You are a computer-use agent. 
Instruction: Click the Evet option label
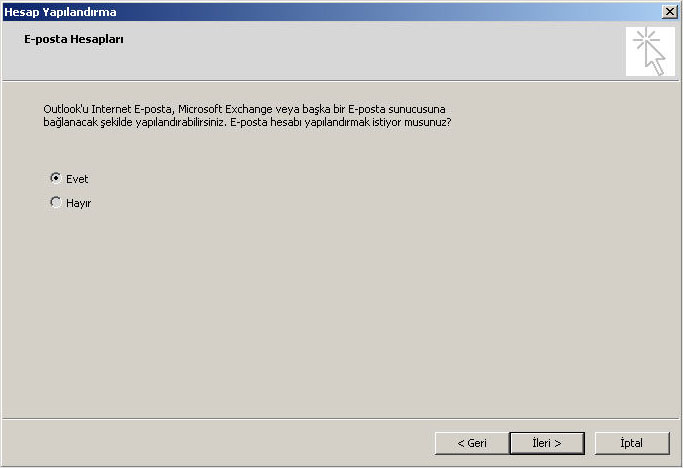[77, 179]
